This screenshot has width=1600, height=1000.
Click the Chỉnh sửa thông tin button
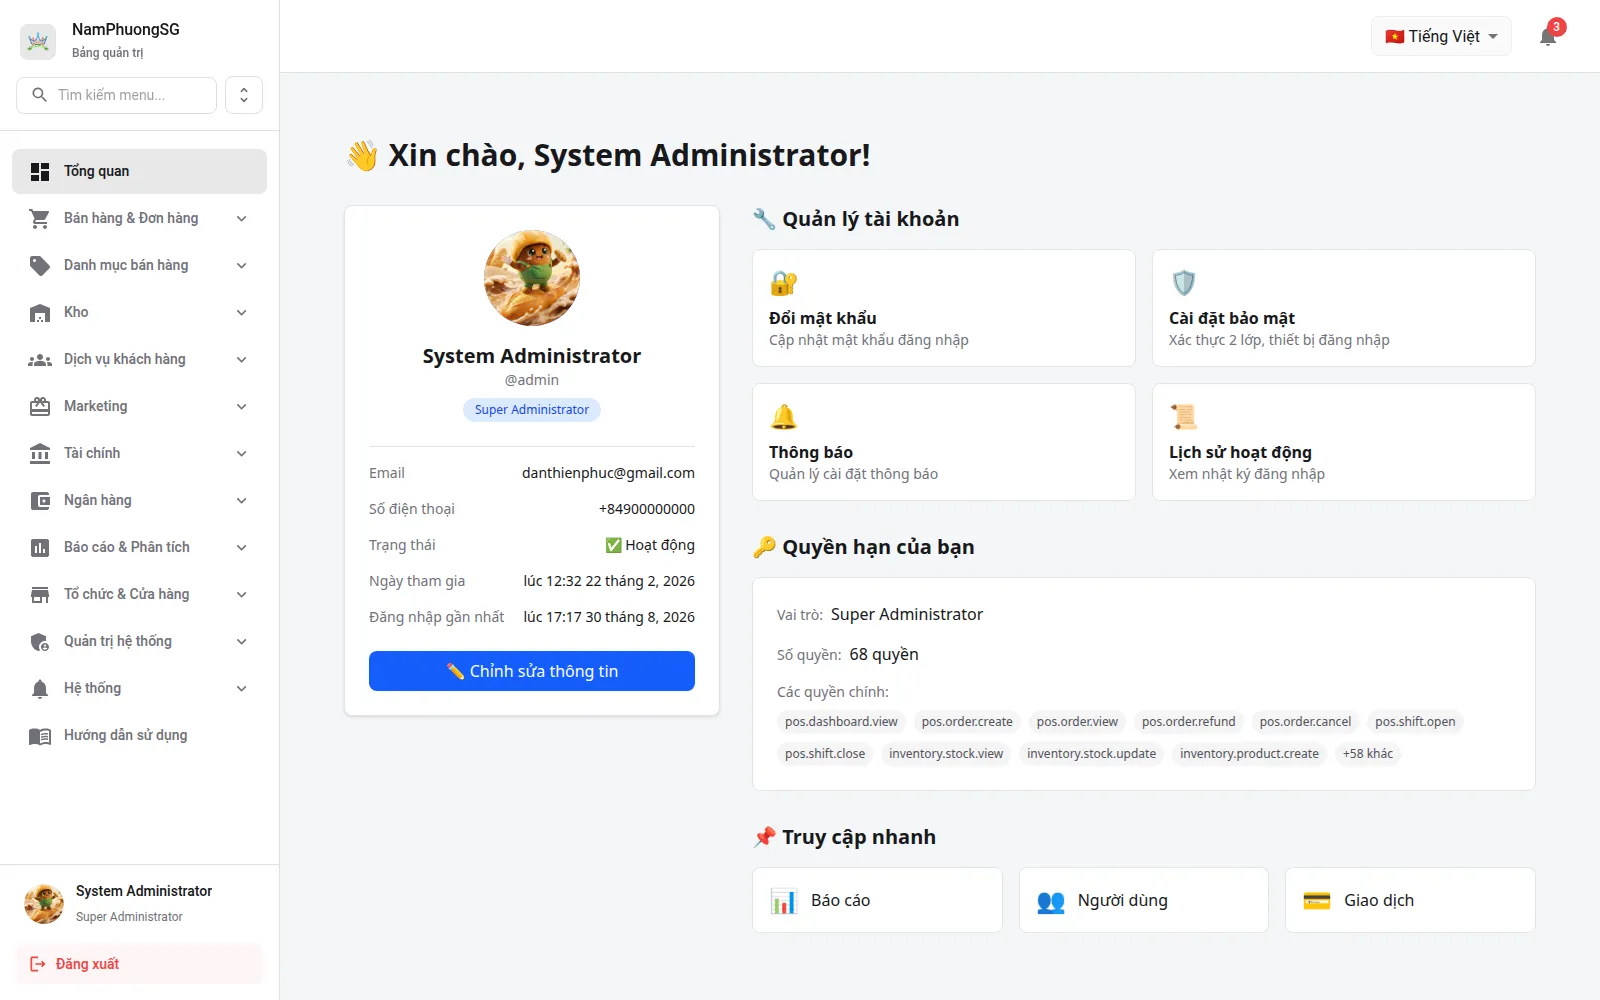tap(532, 671)
